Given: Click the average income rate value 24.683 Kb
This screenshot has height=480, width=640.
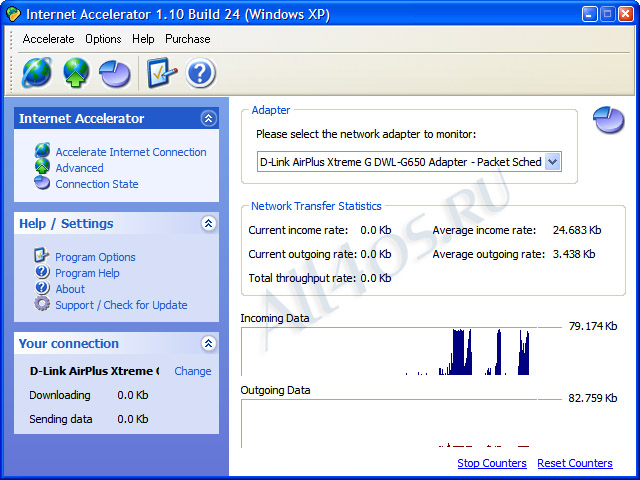Looking at the screenshot, I should pos(577,230).
